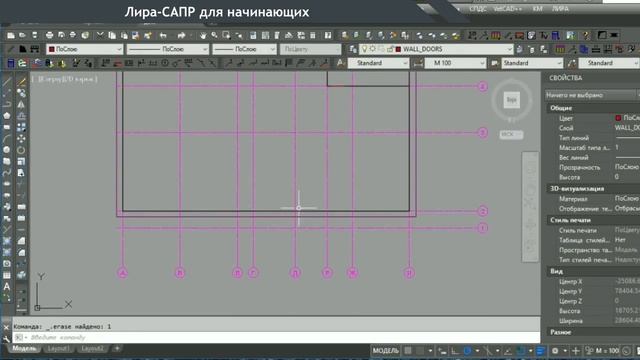Open the lineweight ПоСлою dropdown
The width and height of the screenshot is (640, 360).
pos(244,49)
